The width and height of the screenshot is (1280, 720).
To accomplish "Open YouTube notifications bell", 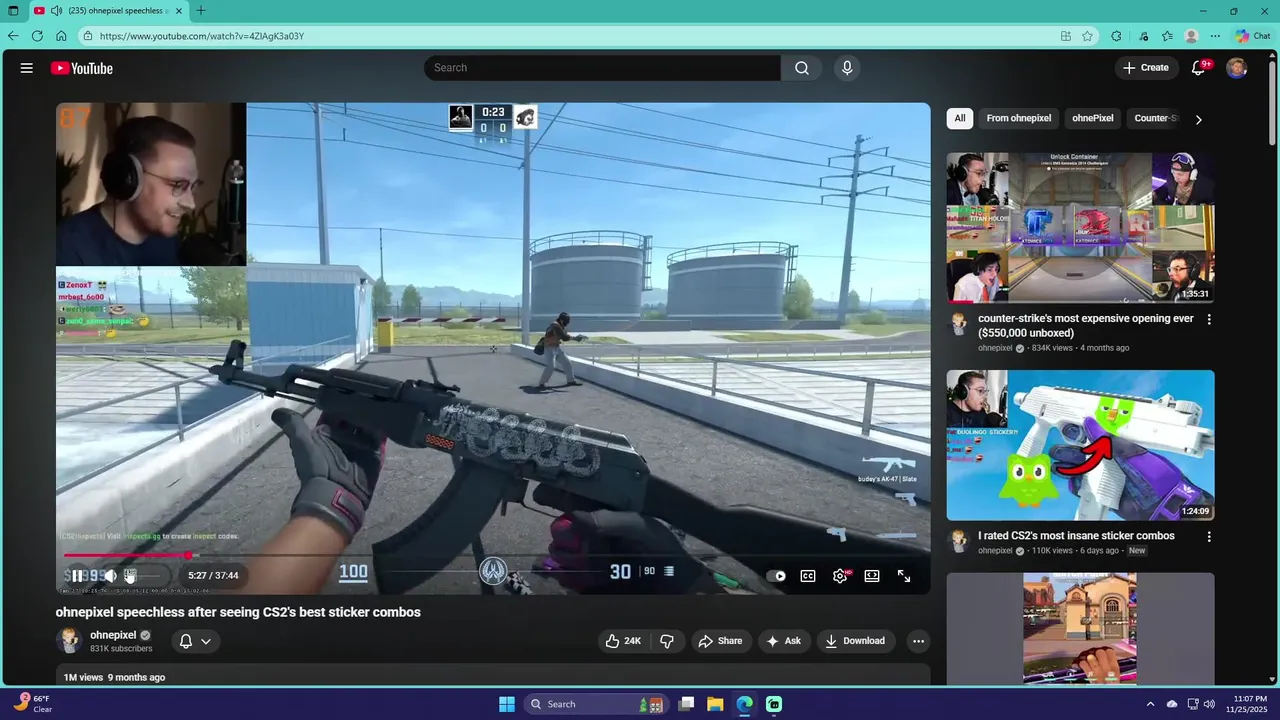I will click(x=1199, y=68).
